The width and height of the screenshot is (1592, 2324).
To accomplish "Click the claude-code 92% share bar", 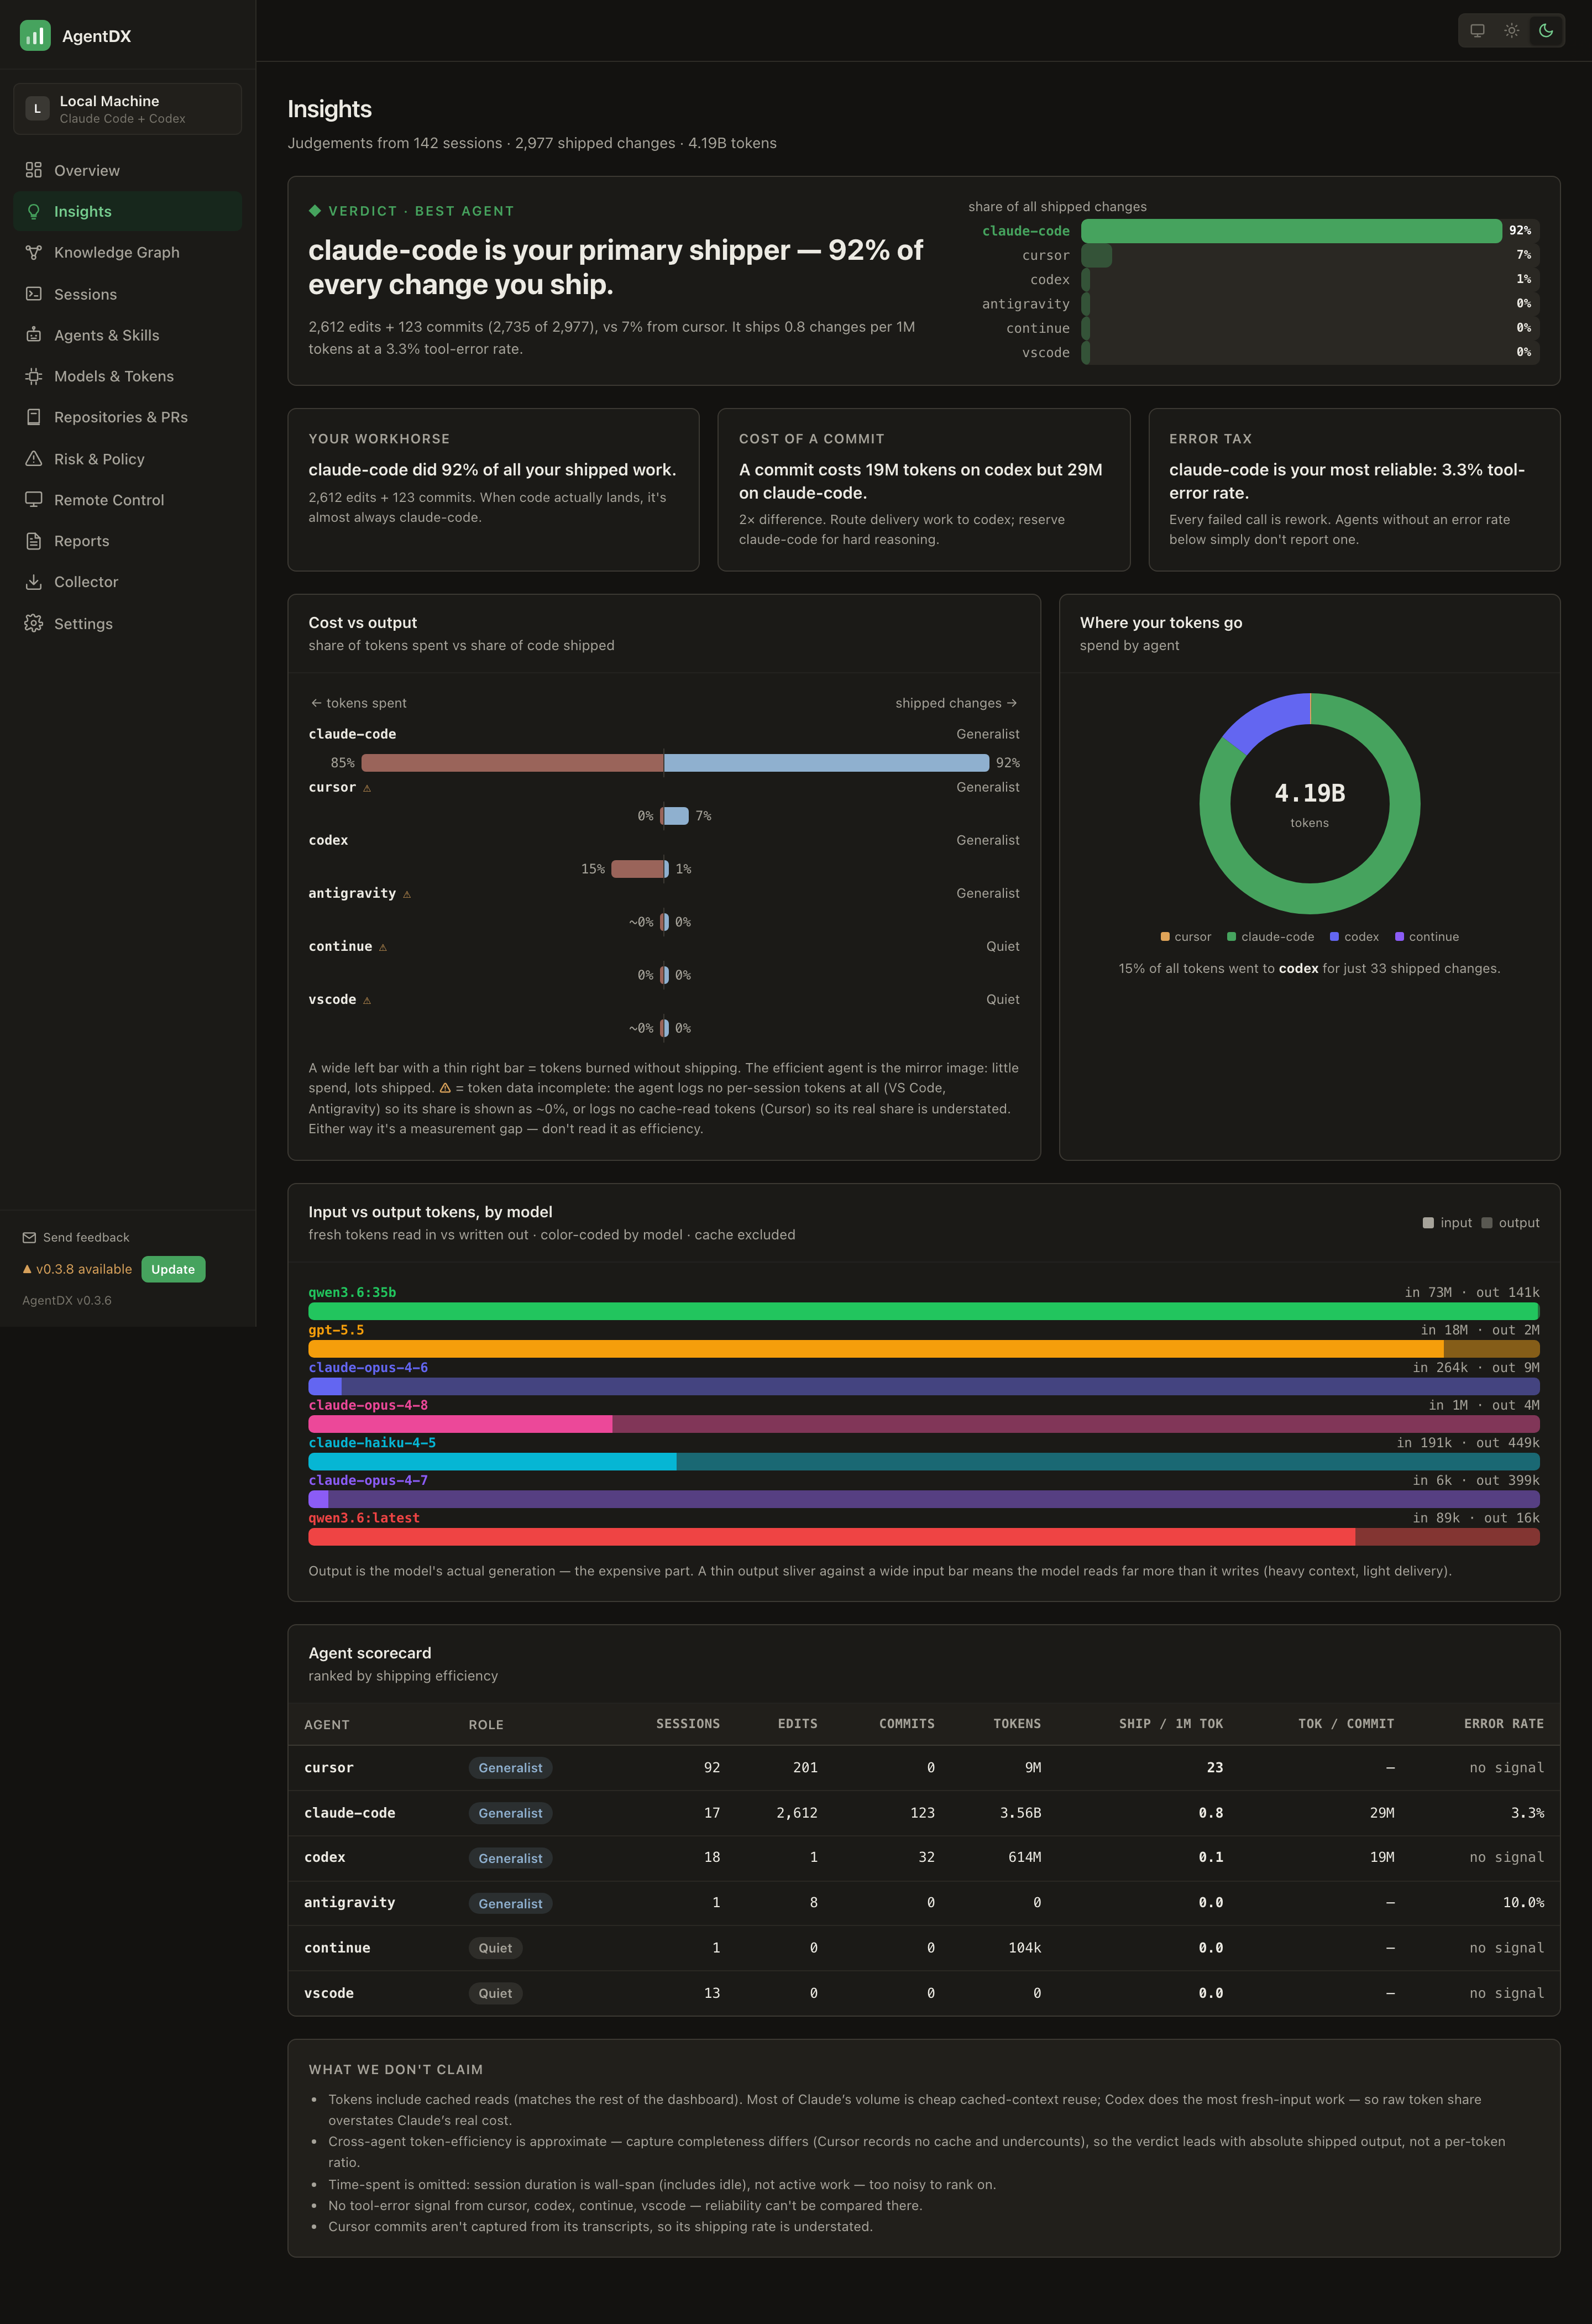I will click(x=1291, y=231).
